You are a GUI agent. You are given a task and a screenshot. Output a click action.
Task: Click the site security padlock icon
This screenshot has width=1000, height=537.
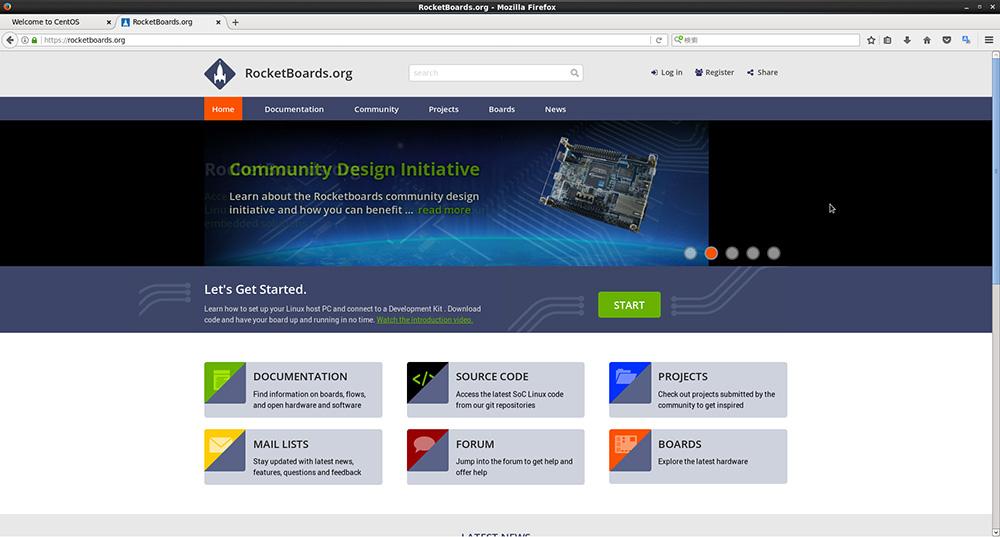click(x=34, y=40)
